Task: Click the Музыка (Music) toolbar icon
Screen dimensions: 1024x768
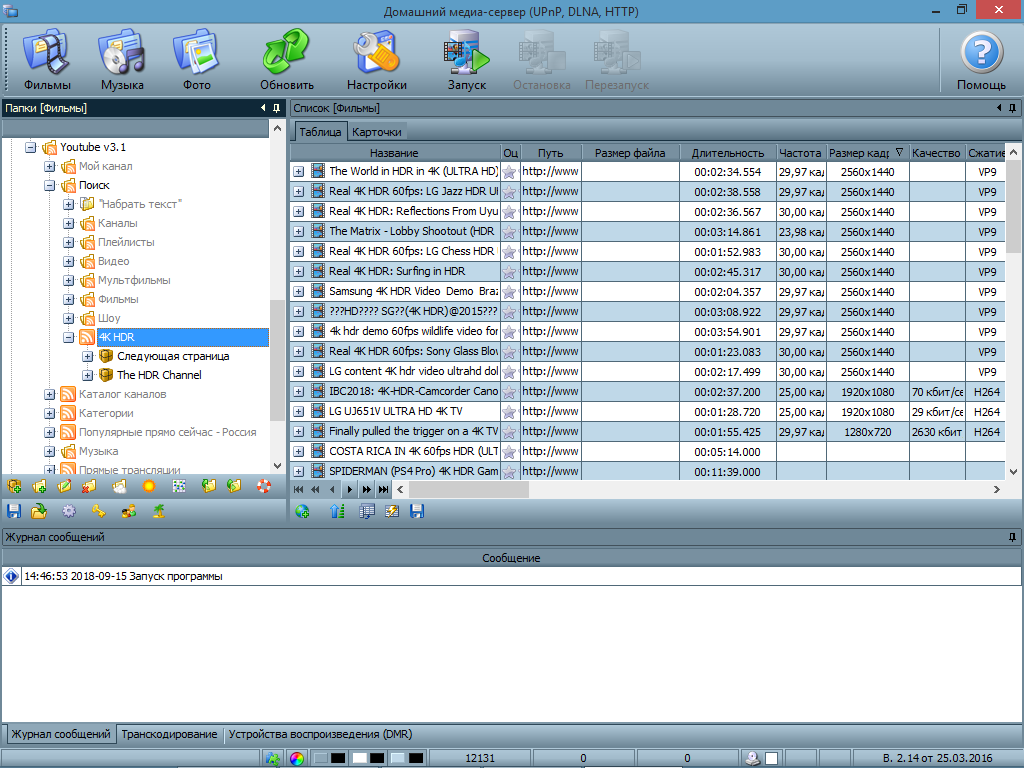Action: (x=122, y=61)
